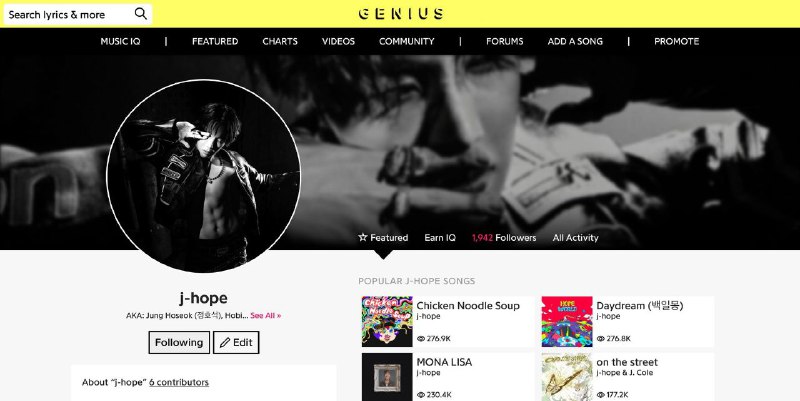800x401 pixels.
Task: Click the Genius logo
Action: pos(401,14)
